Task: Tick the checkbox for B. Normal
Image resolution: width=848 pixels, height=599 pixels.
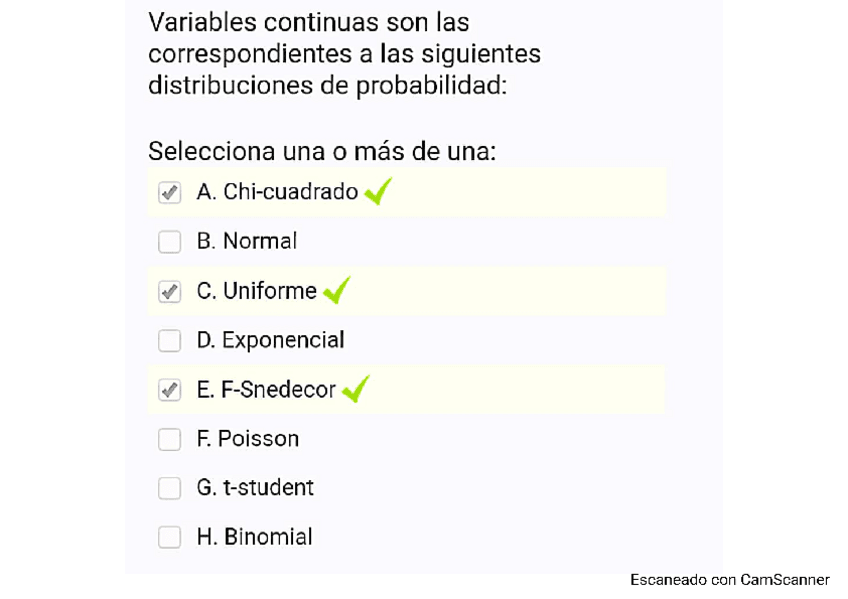Action: point(170,242)
